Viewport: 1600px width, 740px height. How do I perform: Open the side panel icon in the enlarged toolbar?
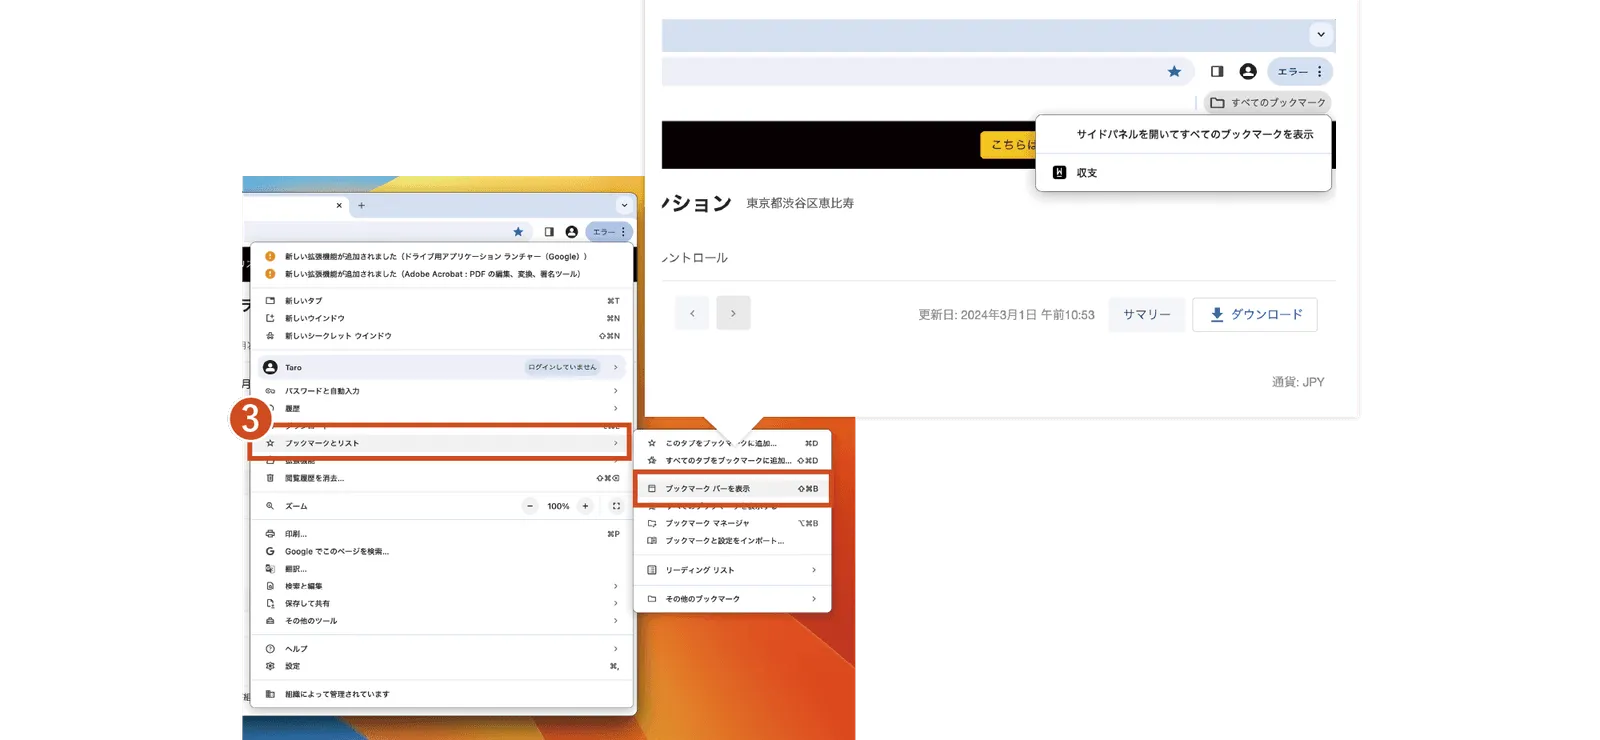(1217, 71)
